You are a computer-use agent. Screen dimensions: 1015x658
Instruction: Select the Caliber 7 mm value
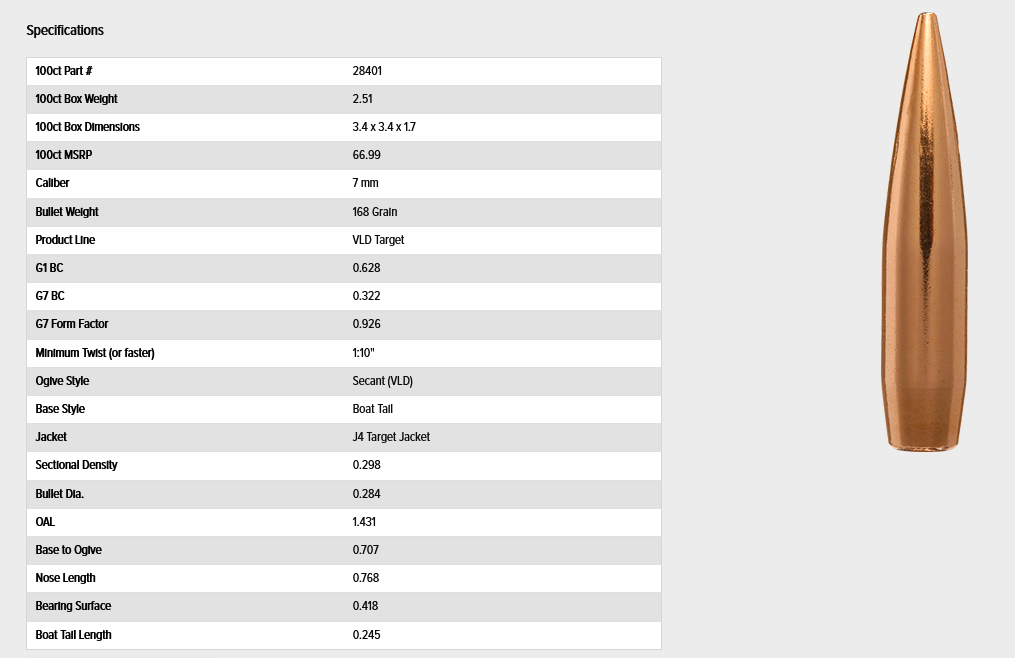click(x=365, y=183)
